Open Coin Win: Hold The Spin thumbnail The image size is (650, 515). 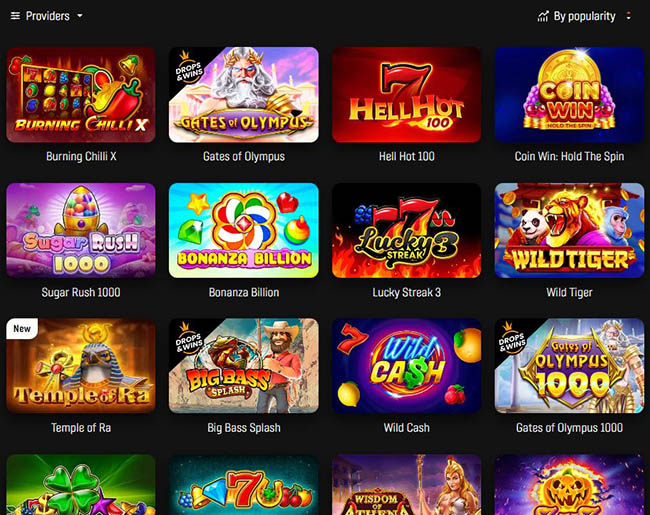pos(569,95)
